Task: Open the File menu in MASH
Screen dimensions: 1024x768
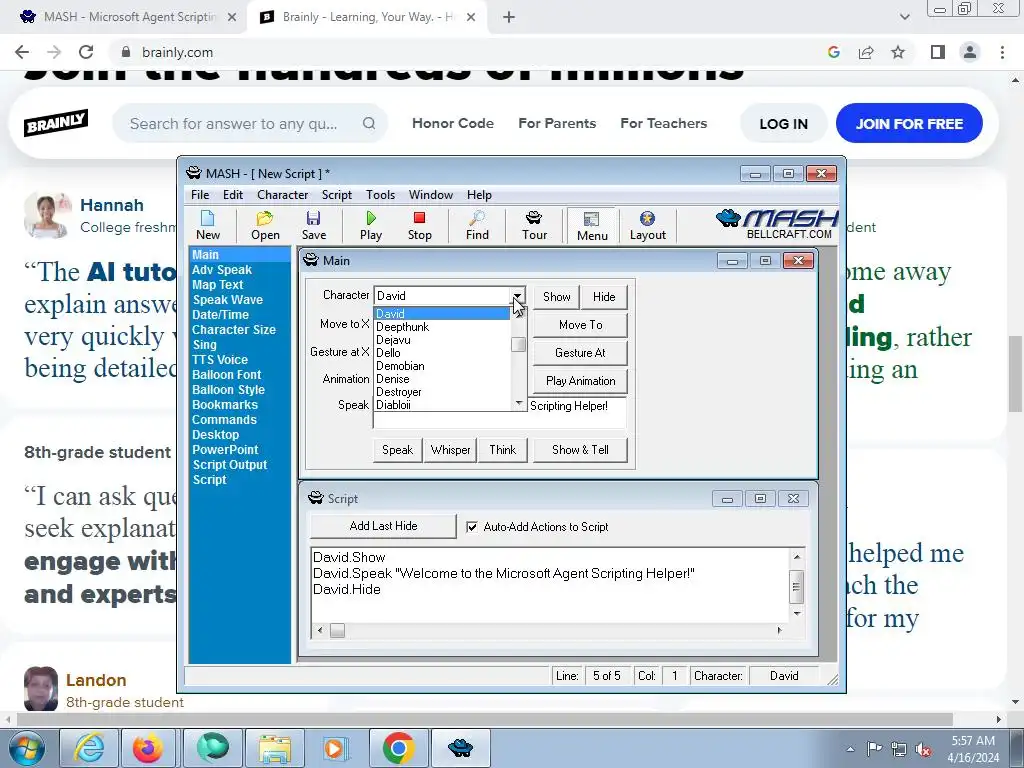Action: pyautogui.click(x=200, y=195)
